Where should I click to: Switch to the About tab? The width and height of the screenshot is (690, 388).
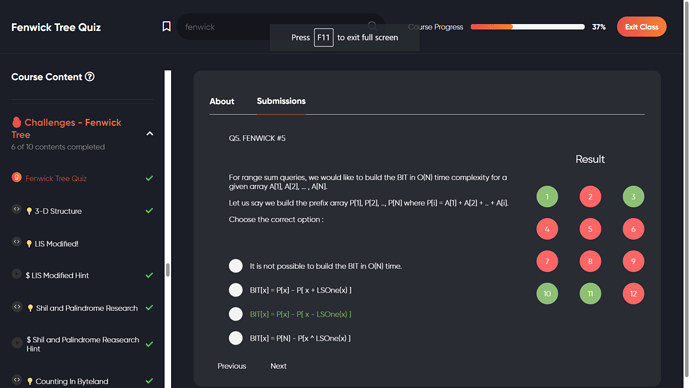pos(222,101)
